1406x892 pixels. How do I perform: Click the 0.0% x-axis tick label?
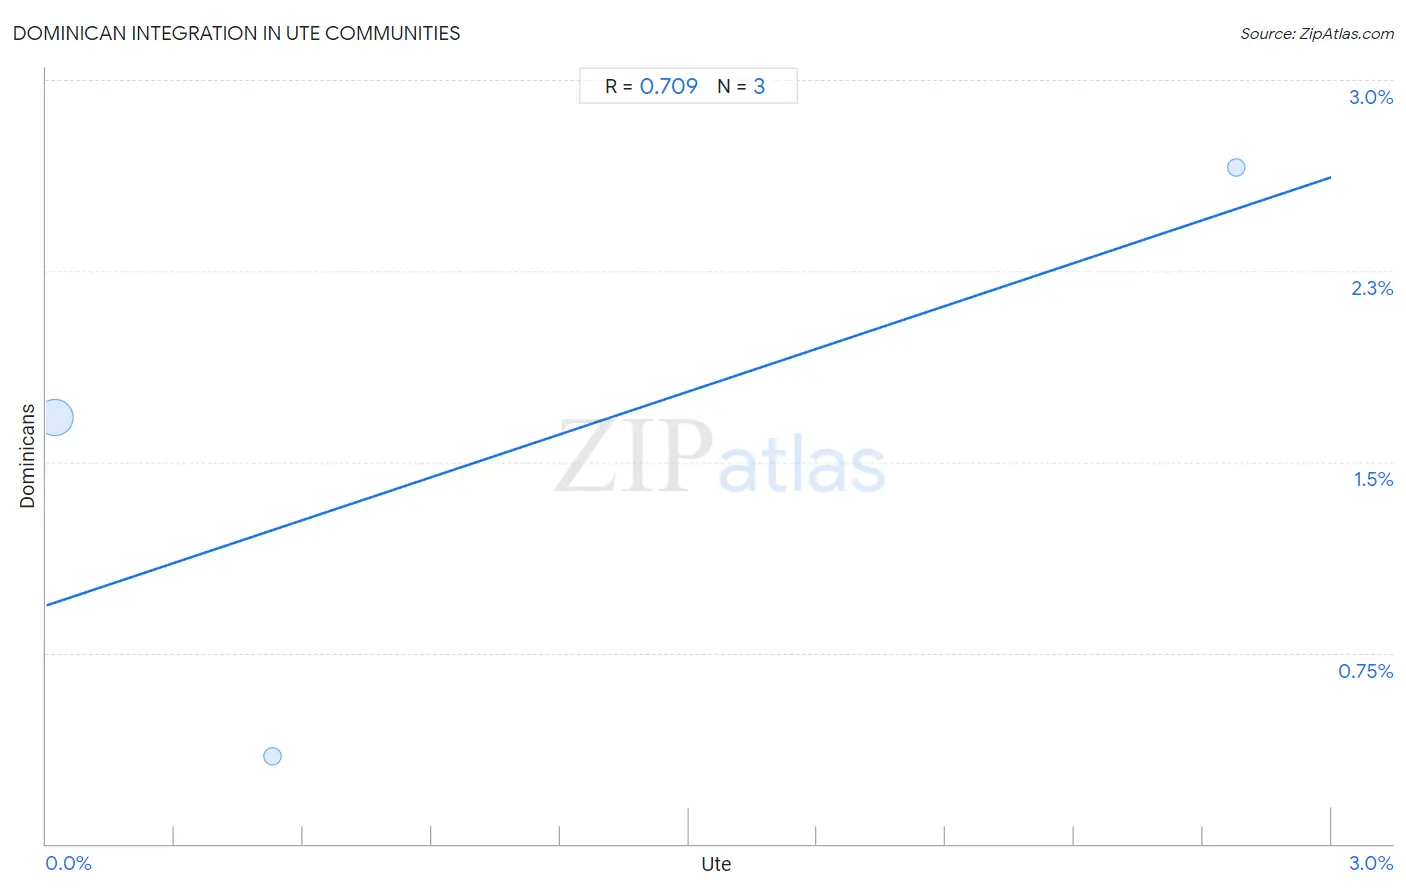pyautogui.click(x=68, y=863)
